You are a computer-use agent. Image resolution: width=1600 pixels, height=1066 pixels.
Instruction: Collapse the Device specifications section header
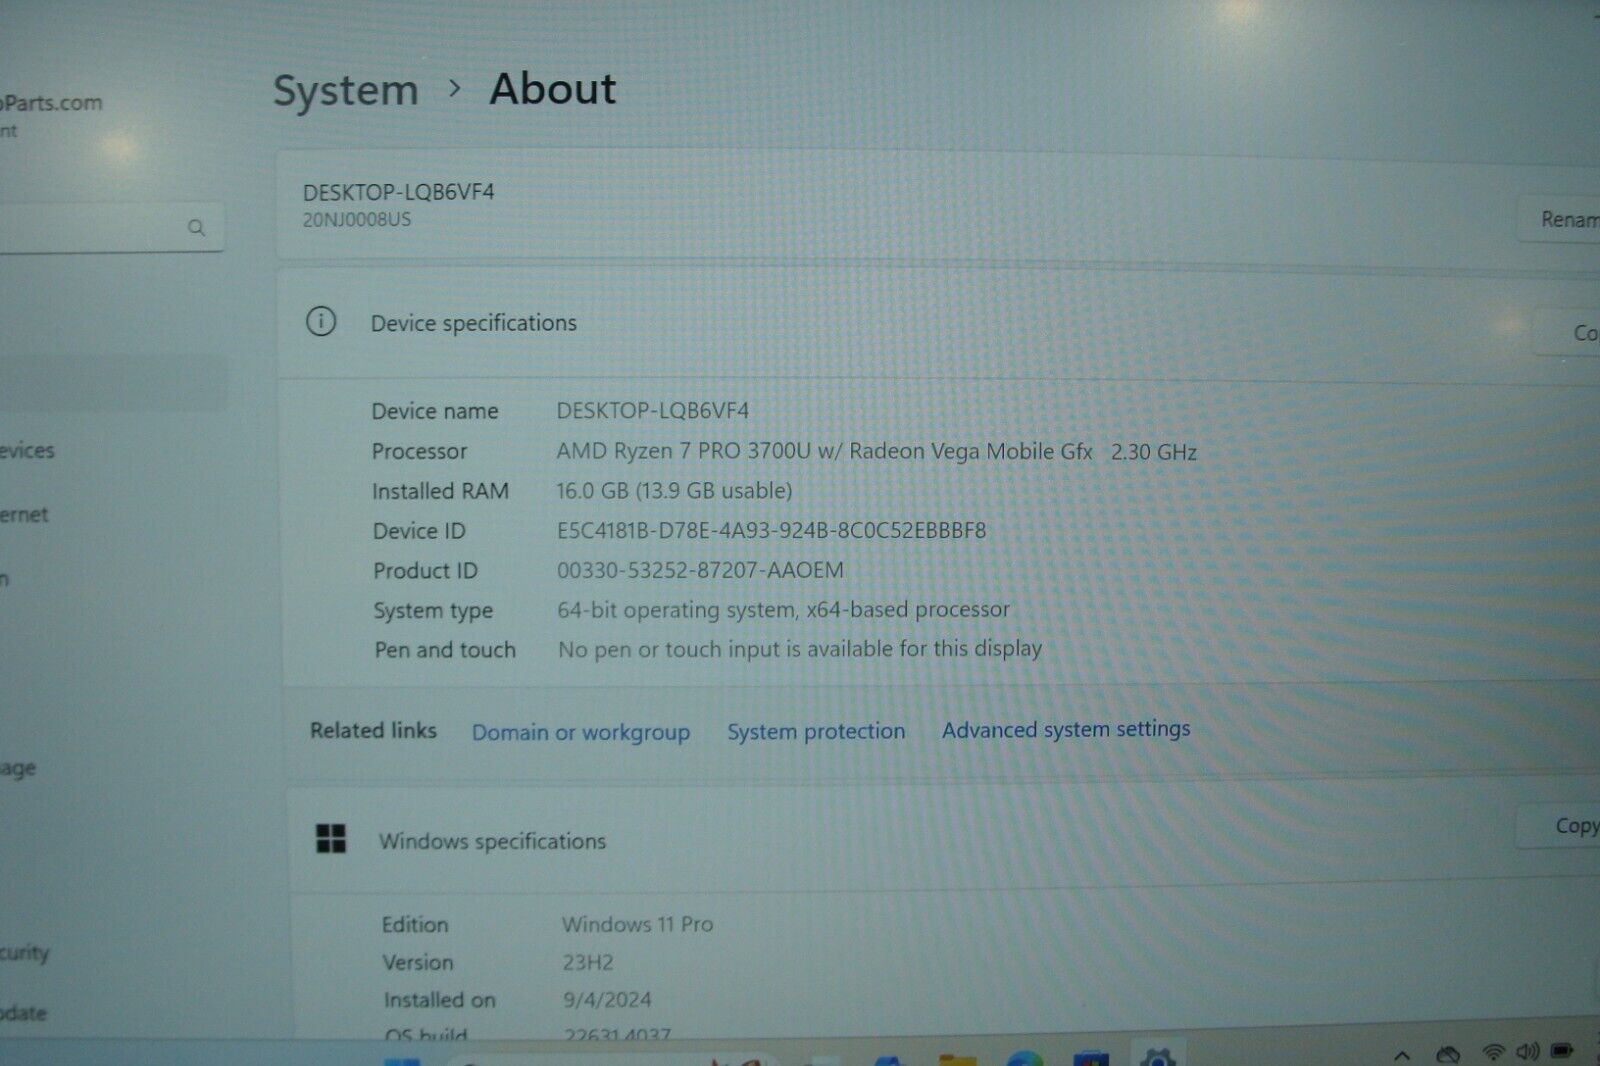[940, 323]
